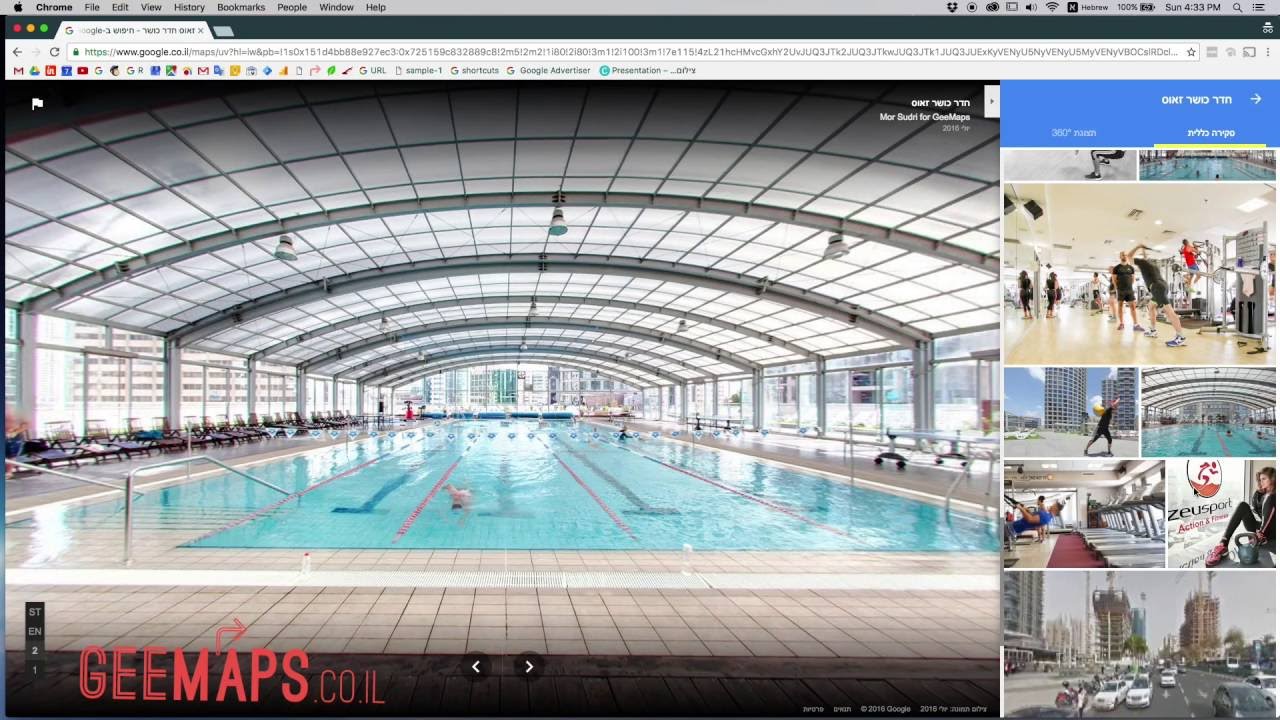Image resolution: width=1280 pixels, height=720 pixels.
Task: Click the address bar URL field
Action: click(630, 52)
